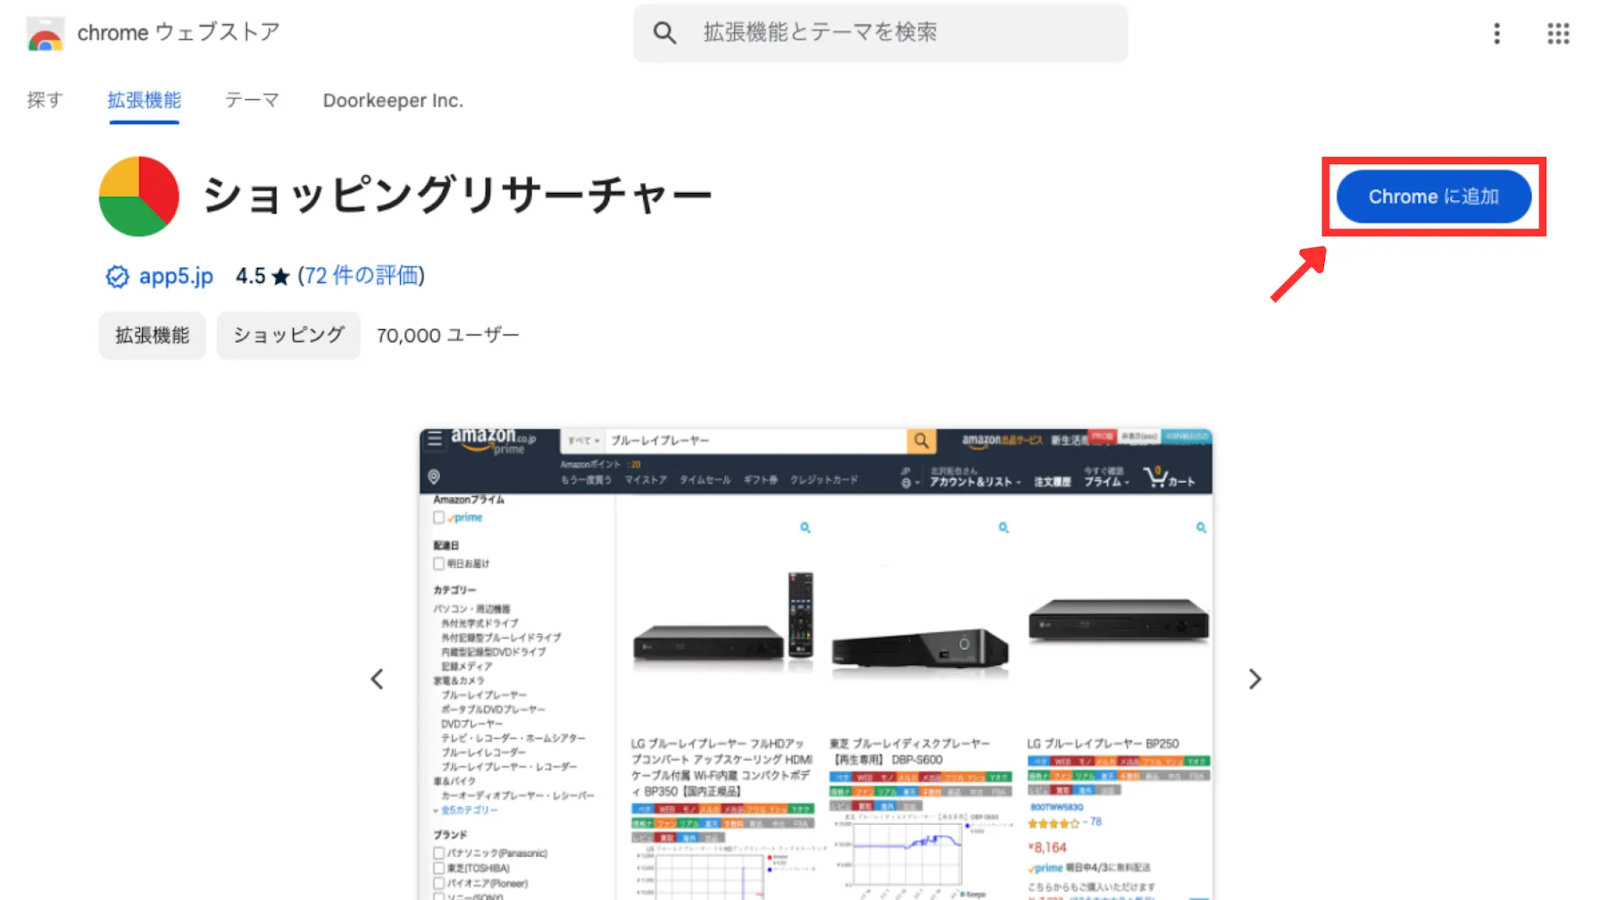Open the three-dot more options menu
The image size is (1600, 900).
[1496, 33]
